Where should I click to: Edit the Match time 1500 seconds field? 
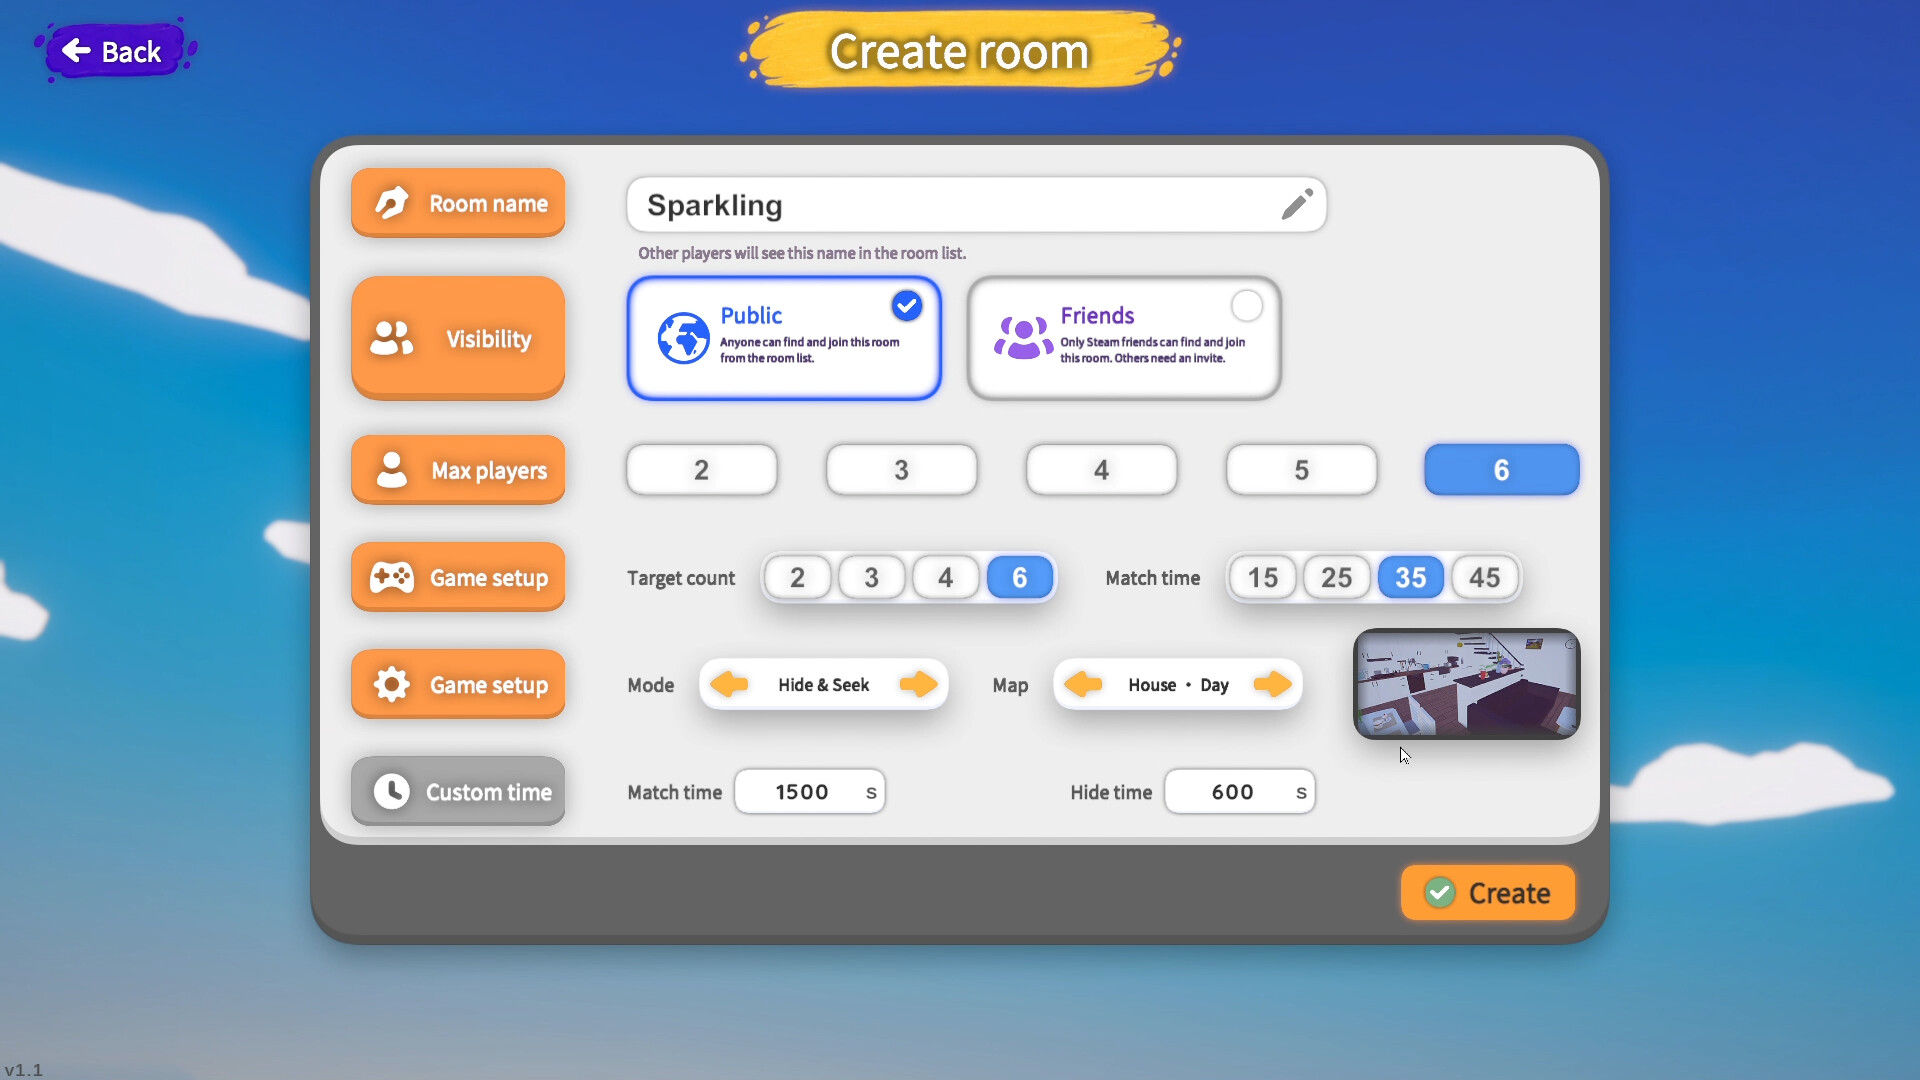(810, 792)
